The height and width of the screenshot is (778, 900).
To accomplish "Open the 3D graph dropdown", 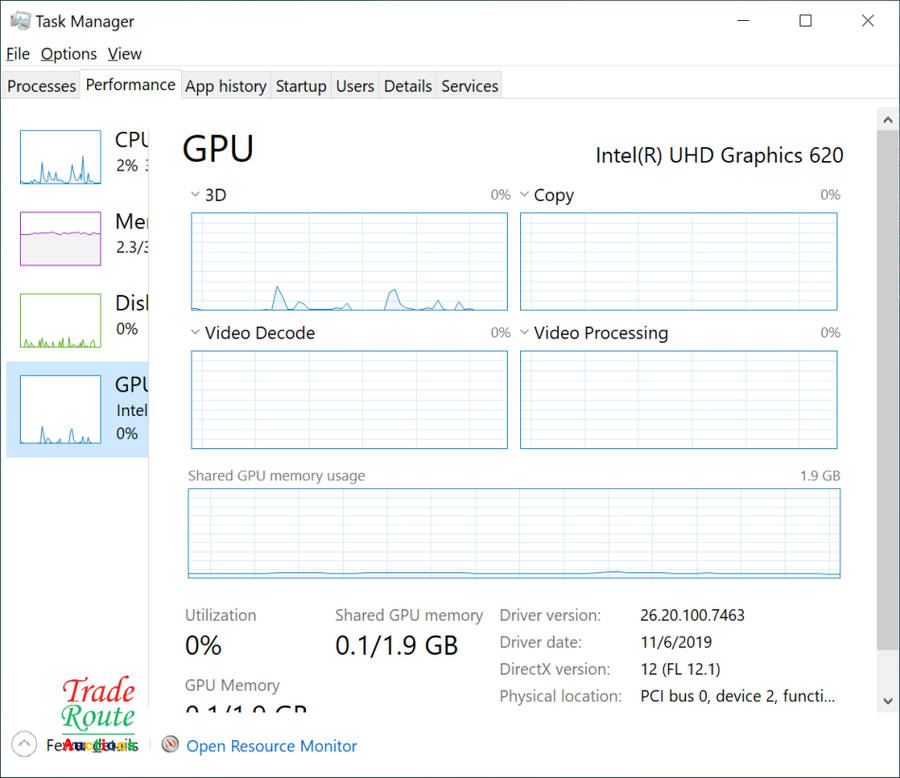I will (x=194, y=195).
